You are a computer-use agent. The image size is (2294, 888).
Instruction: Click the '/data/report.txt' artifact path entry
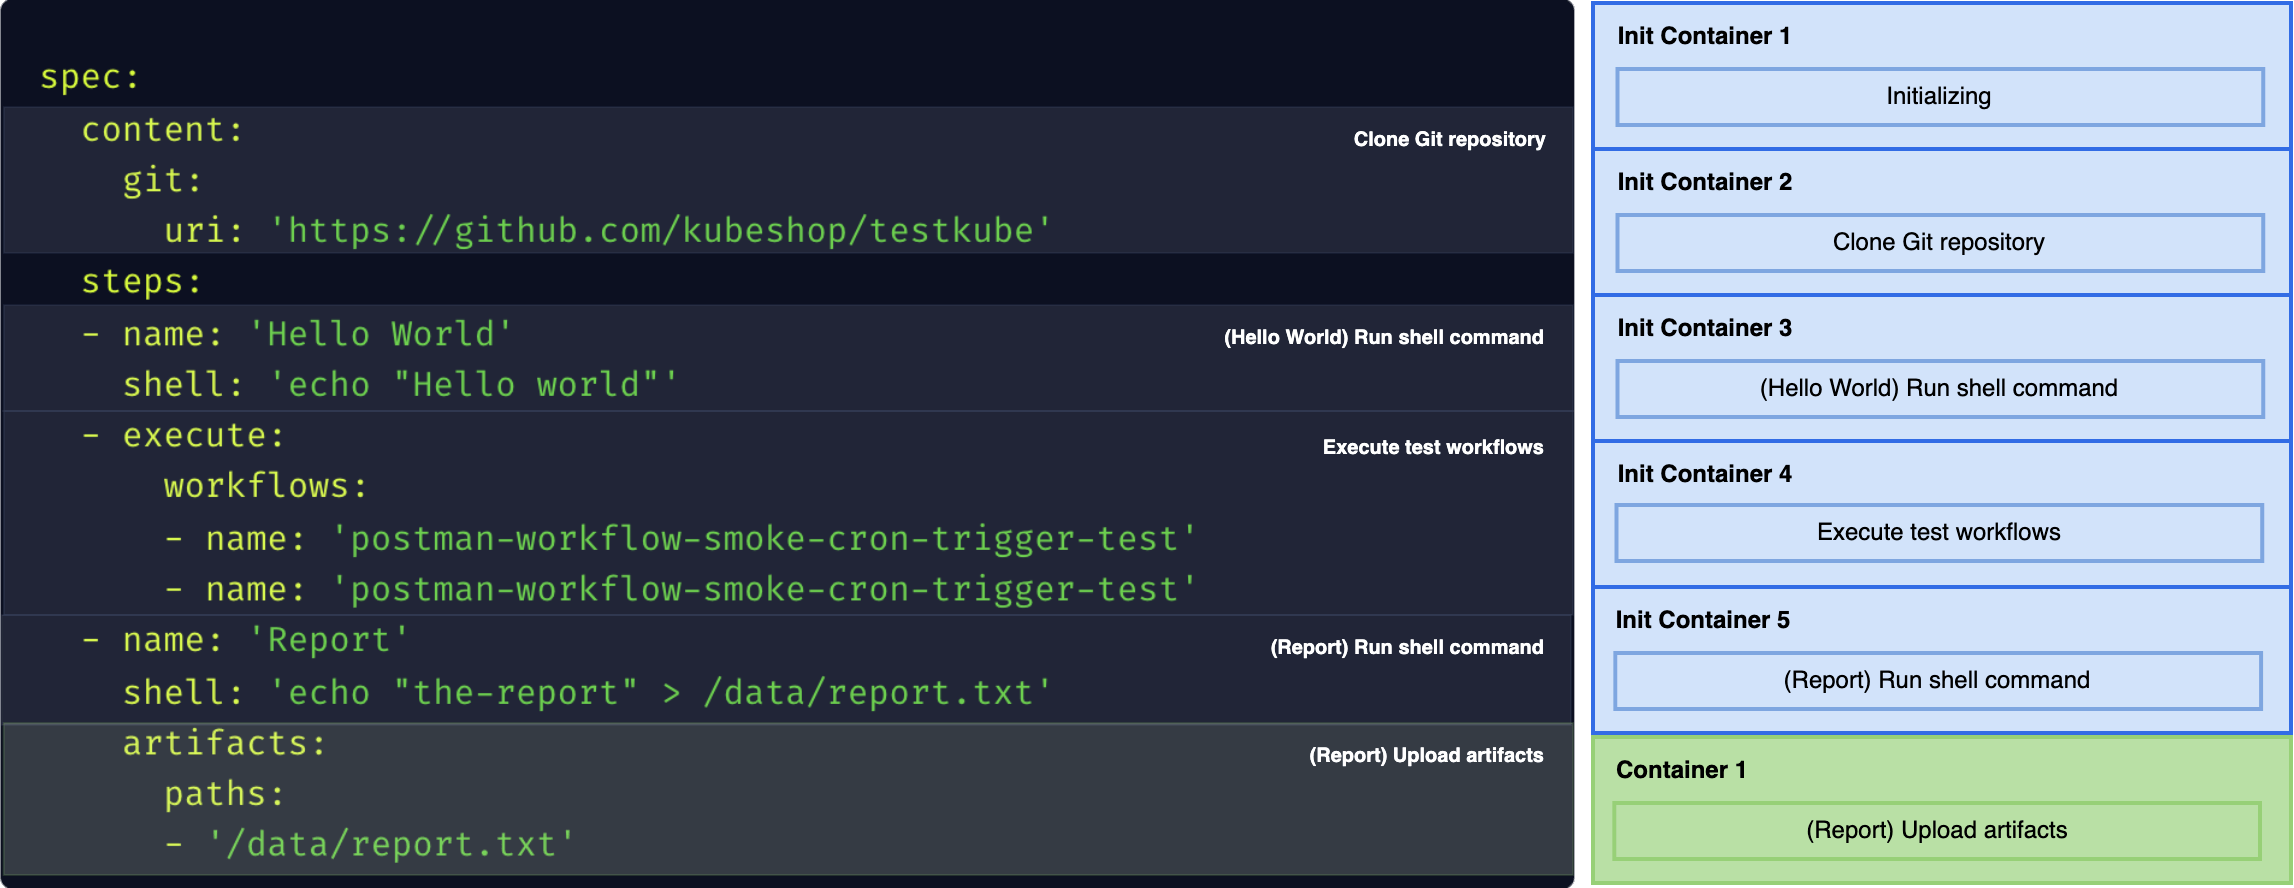point(390,845)
